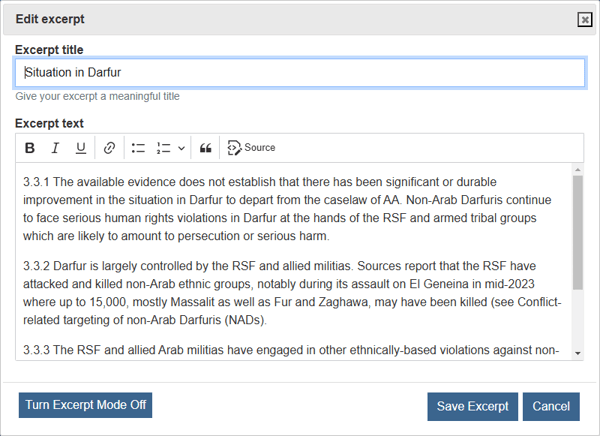The image size is (600, 436).
Task: Click the 'Give your excerpt a meaningful title' hint
Action: [x=97, y=96]
